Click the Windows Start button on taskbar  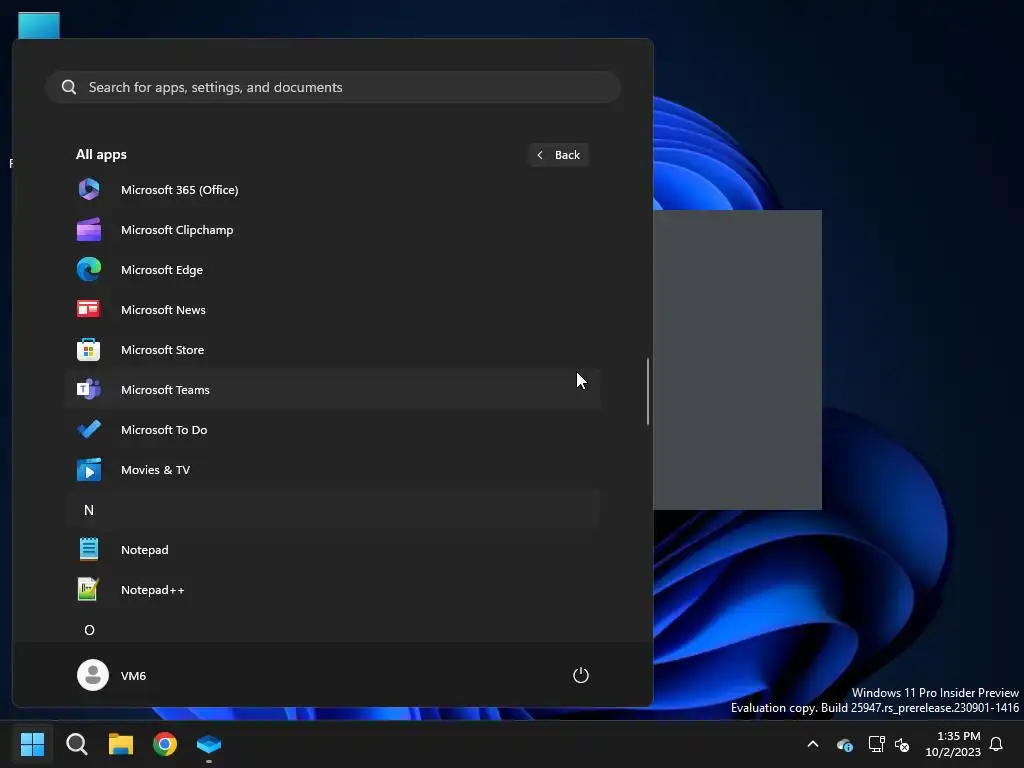point(32,744)
